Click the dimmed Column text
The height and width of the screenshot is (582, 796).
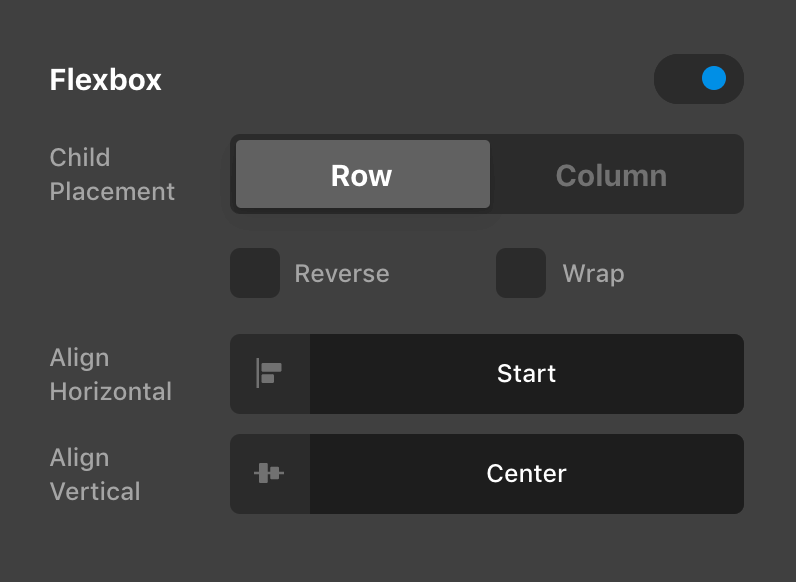click(x=612, y=176)
